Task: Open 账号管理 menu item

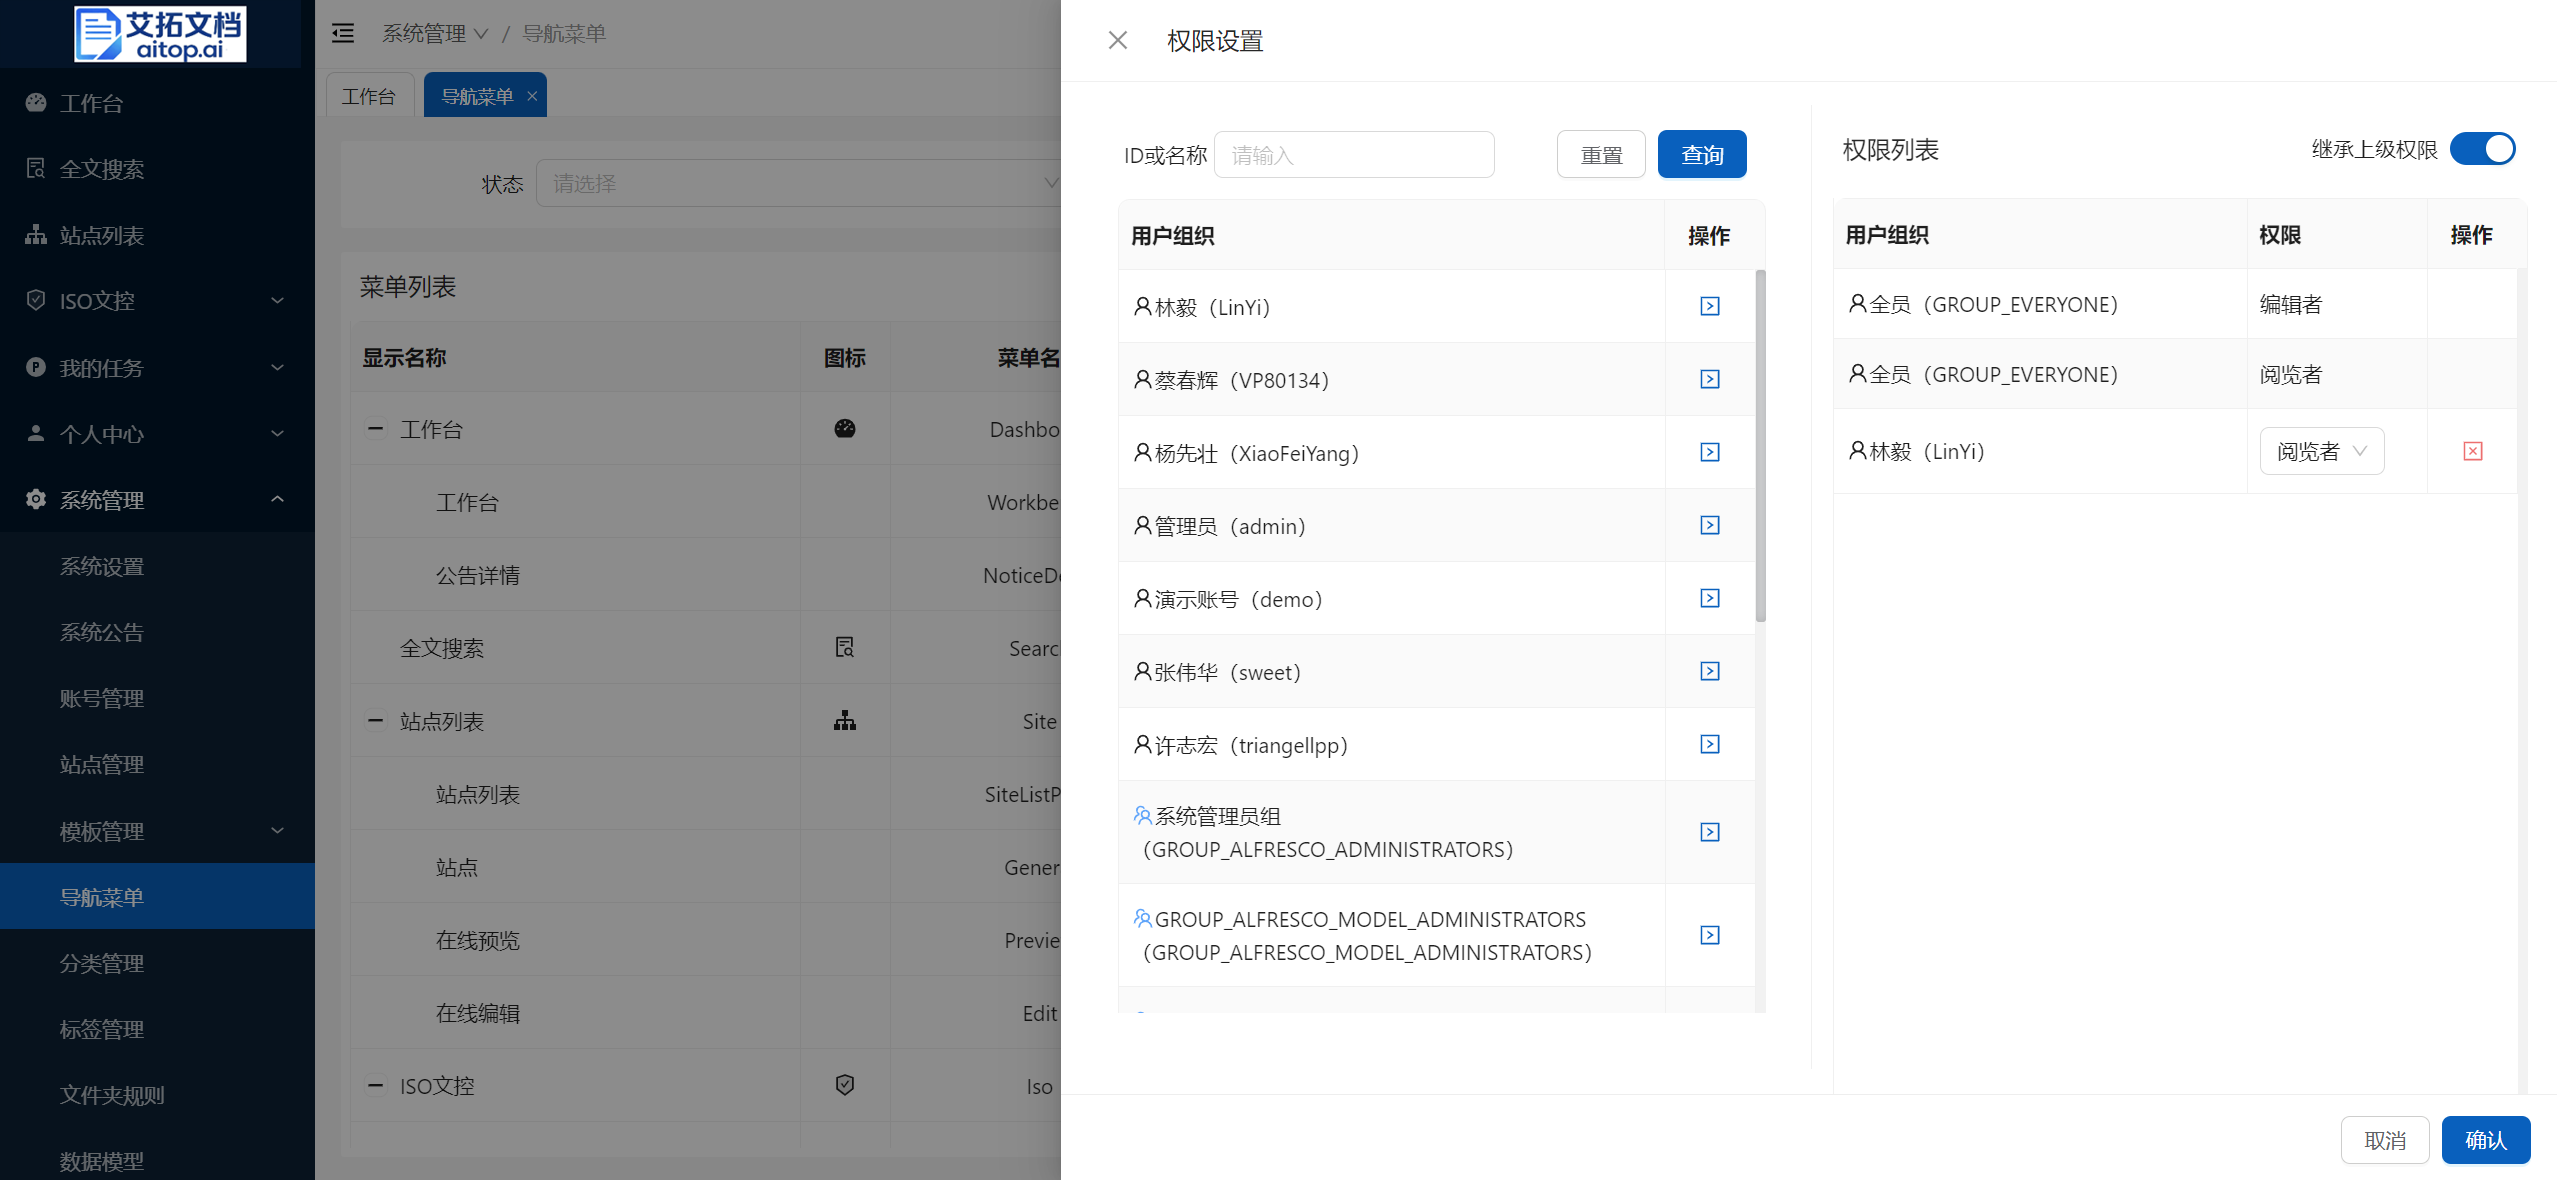Action: click(x=102, y=698)
